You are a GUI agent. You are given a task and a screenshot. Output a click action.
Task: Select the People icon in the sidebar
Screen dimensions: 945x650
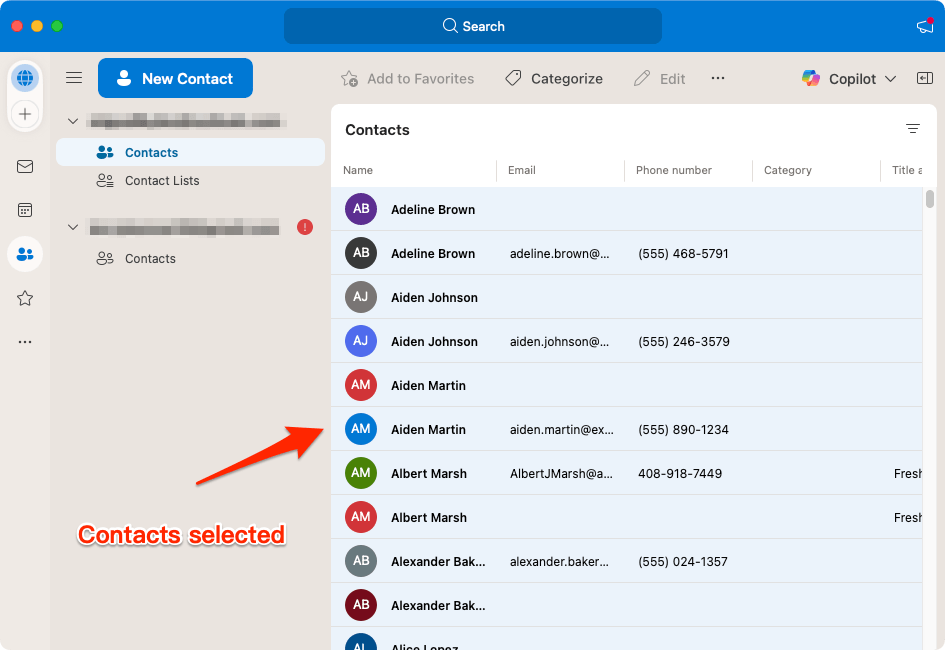25,254
